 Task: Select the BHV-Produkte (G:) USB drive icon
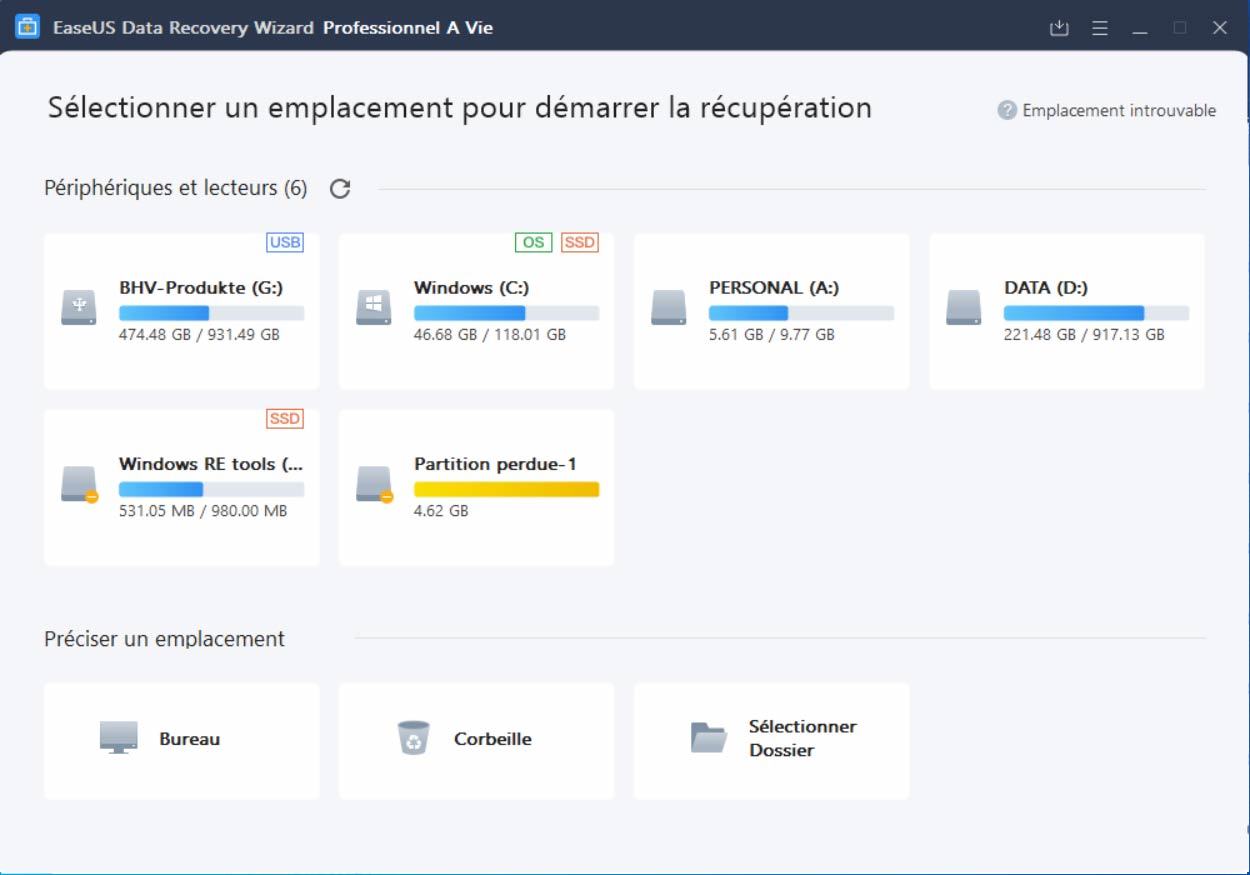click(x=79, y=307)
